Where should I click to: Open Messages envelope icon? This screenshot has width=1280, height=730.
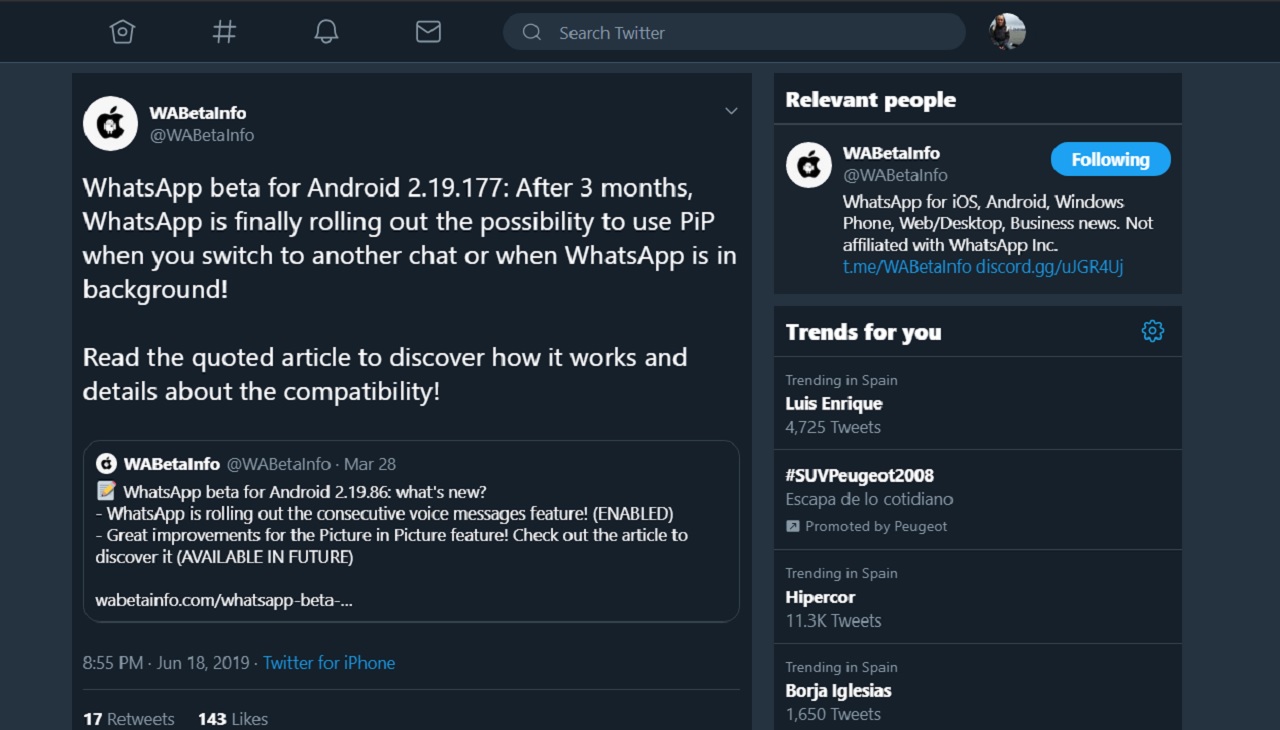click(x=428, y=32)
